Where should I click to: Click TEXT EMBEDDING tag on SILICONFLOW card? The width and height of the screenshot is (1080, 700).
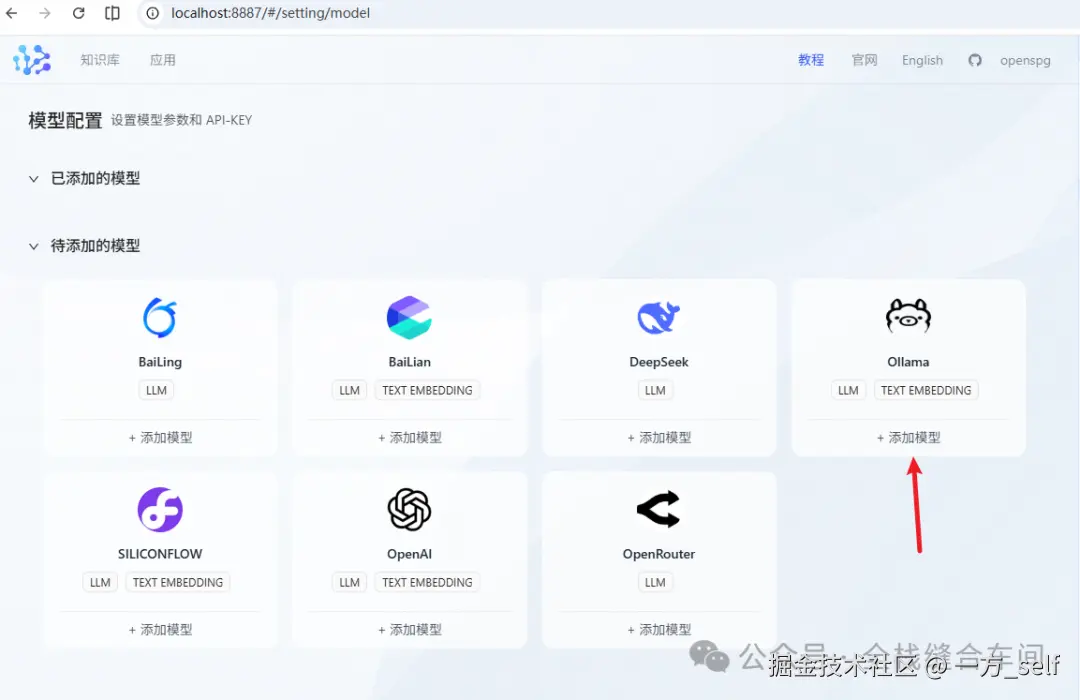(178, 583)
